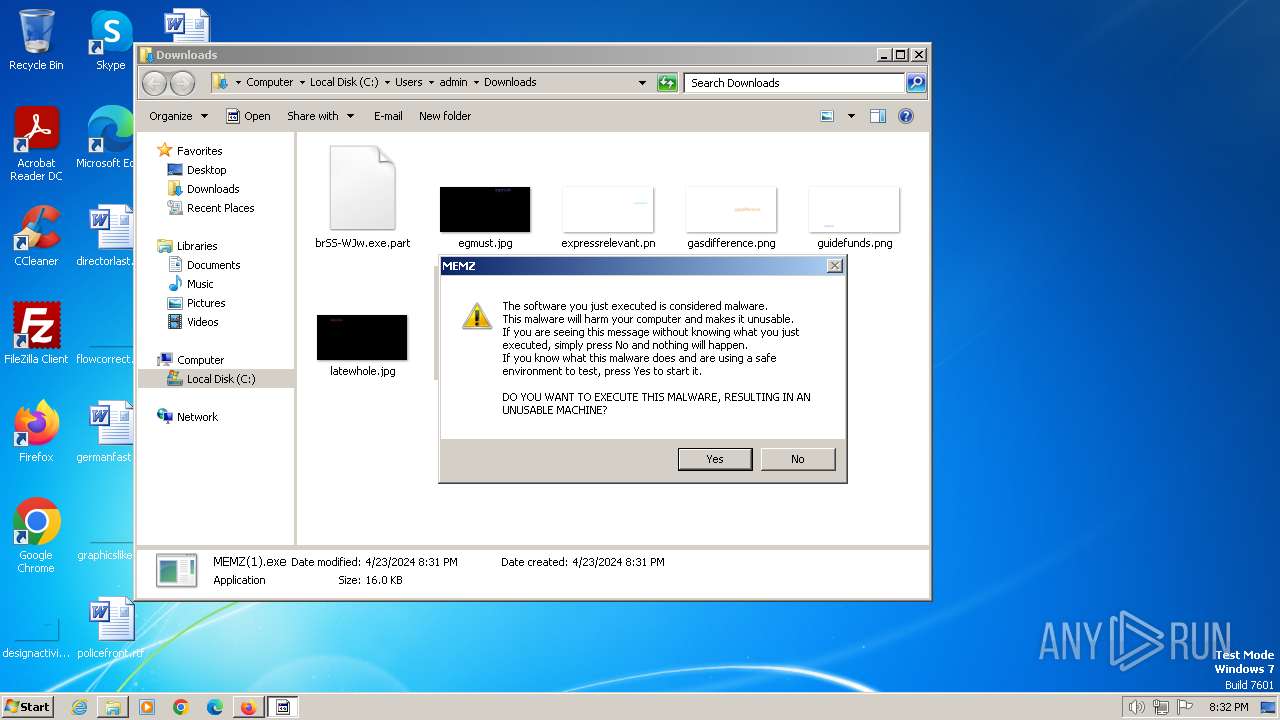Open Videos library
Screen dimensions: 1280x720
pos(202,322)
